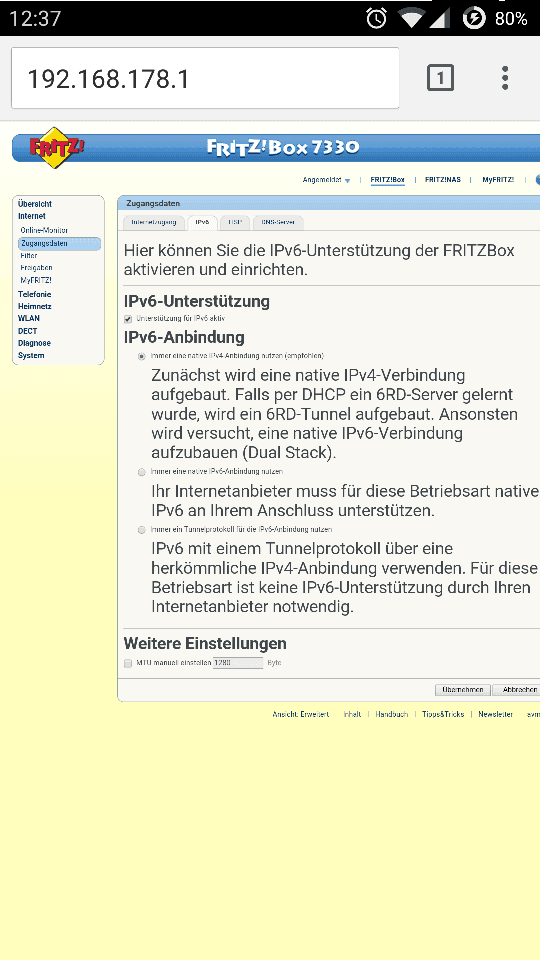
Task: Tap the battery charging icon
Action: 474,18
